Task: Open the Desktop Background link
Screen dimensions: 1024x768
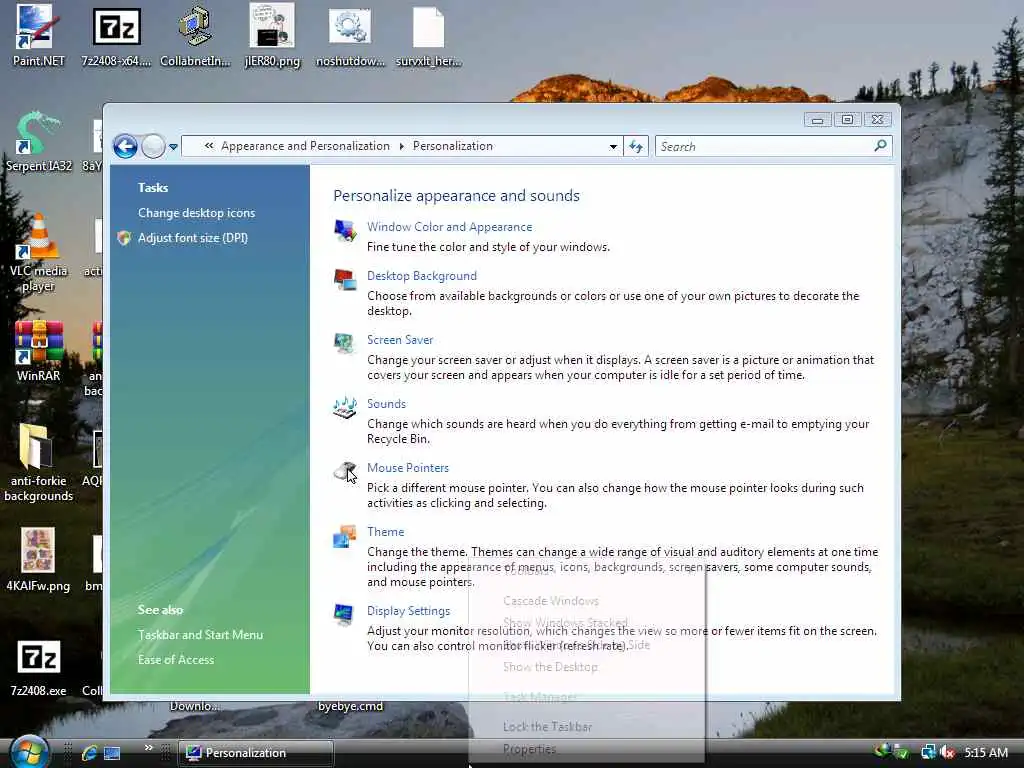Action: tap(422, 276)
